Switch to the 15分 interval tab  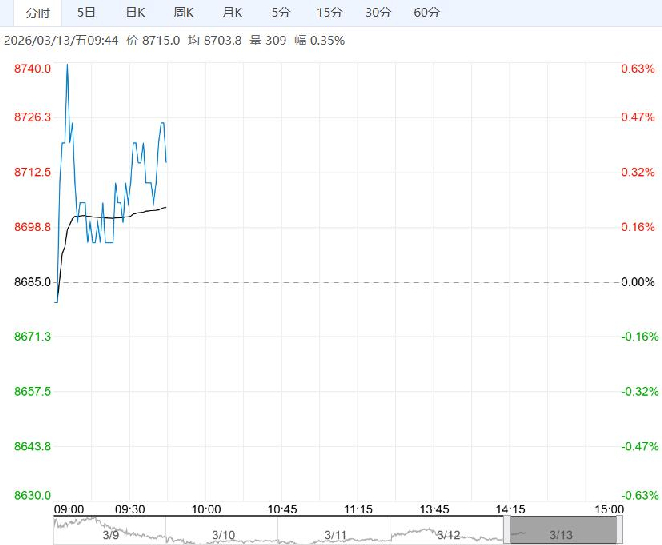(x=329, y=13)
